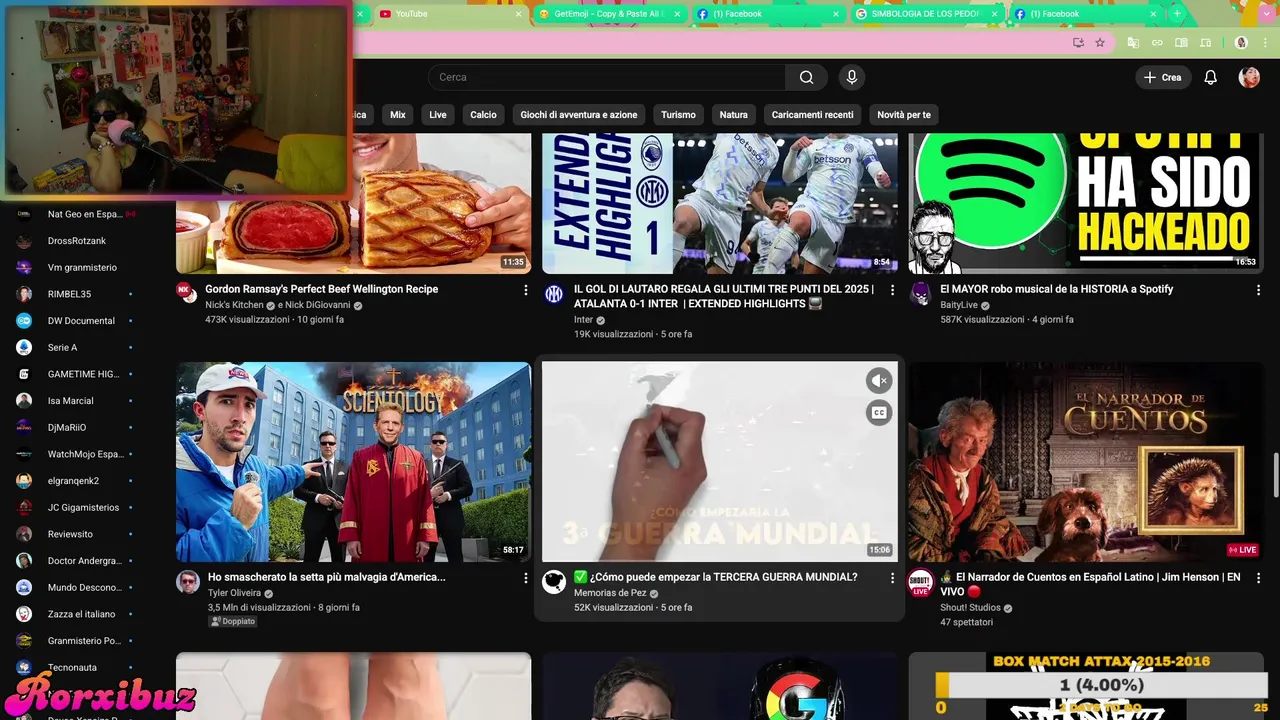Switch to the SIMBOLOGIA DE LOS PEDOS browser tab
This screenshot has height=720, width=1280.
tap(928, 14)
